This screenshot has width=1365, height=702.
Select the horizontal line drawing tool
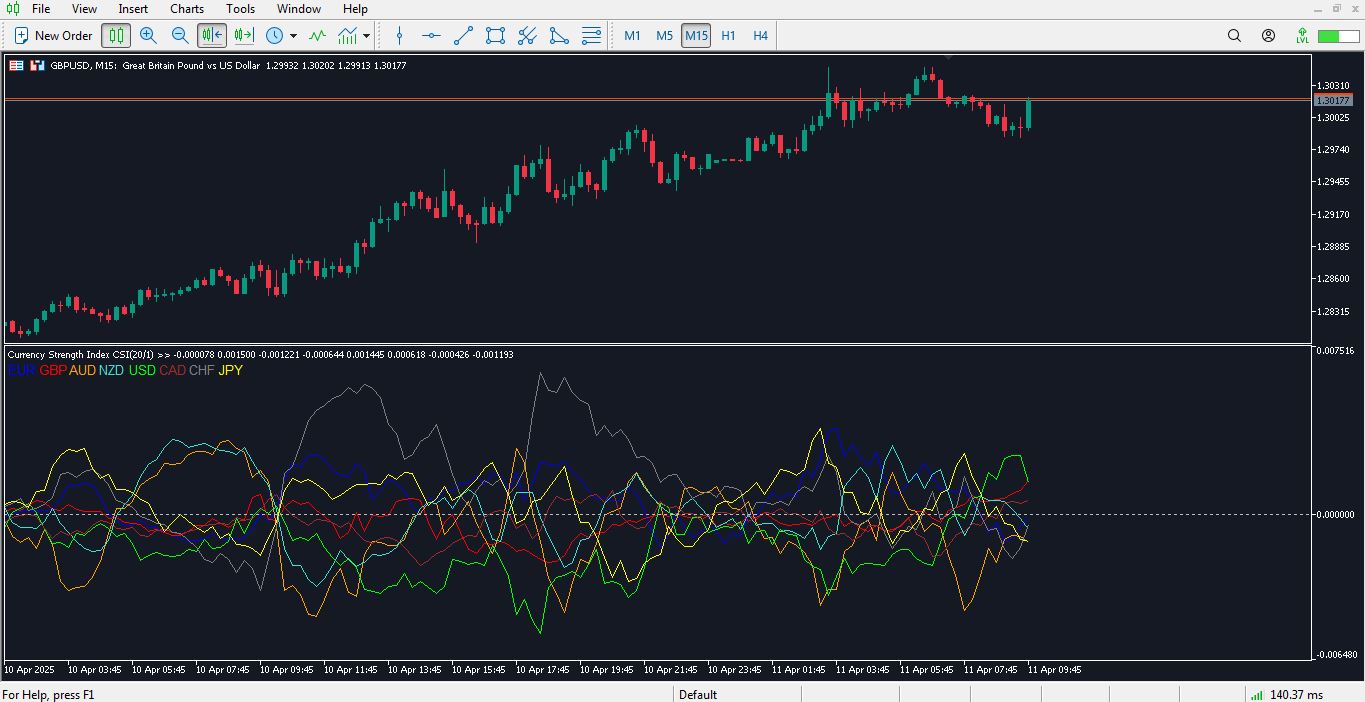click(431, 35)
